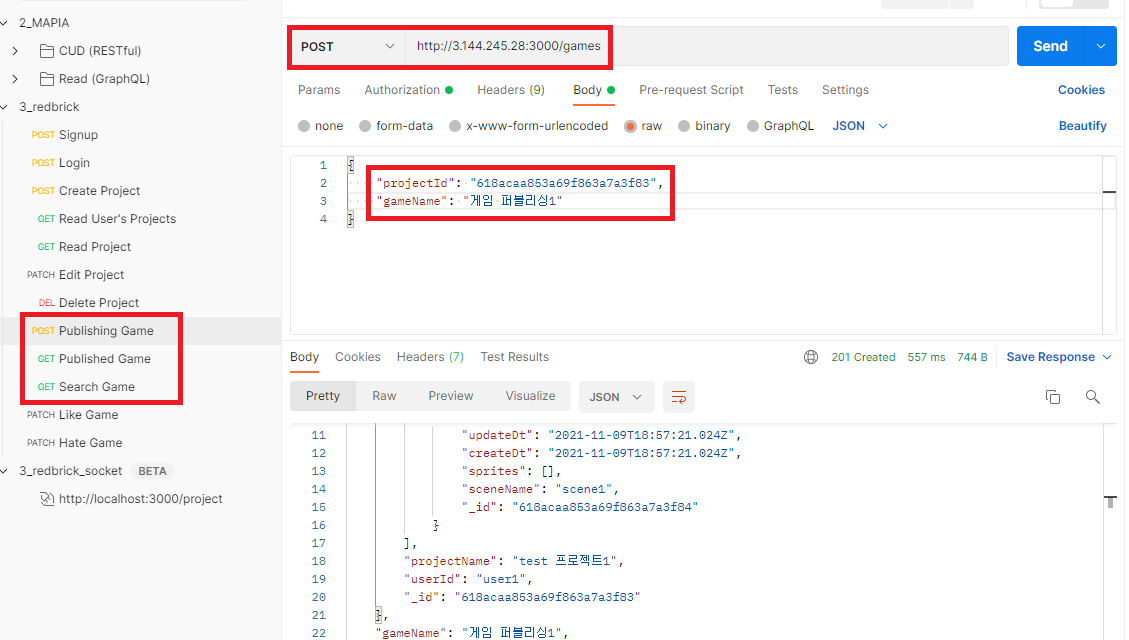The width and height of the screenshot is (1129, 640).
Task: Open the Test Results tab
Action: tap(514, 356)
